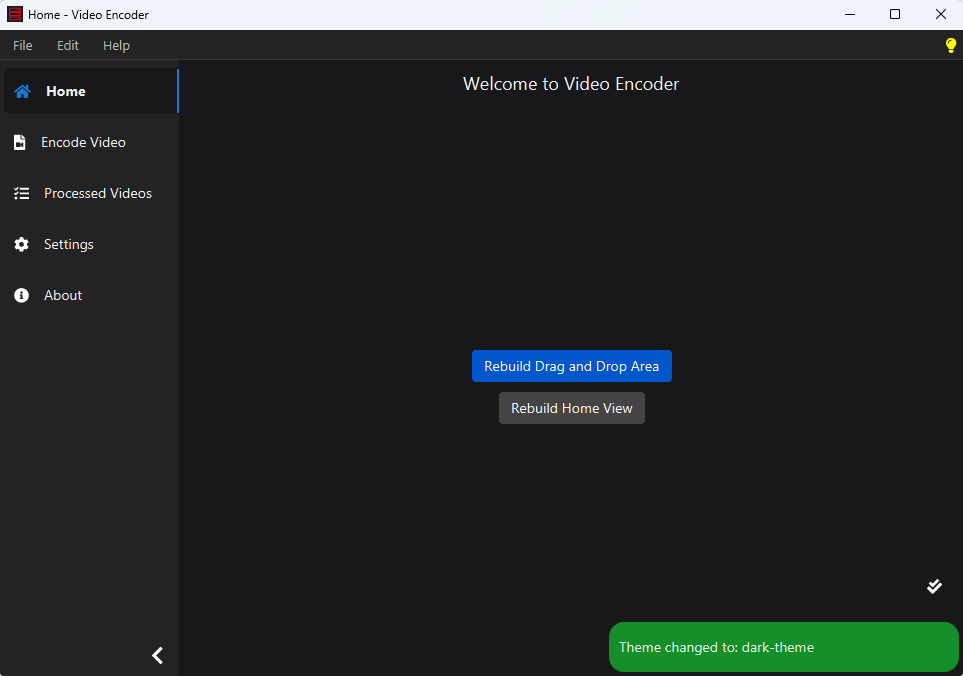Select the Processed Videos sidebar entry
963x676 pixels.
(x=97, y=193)
